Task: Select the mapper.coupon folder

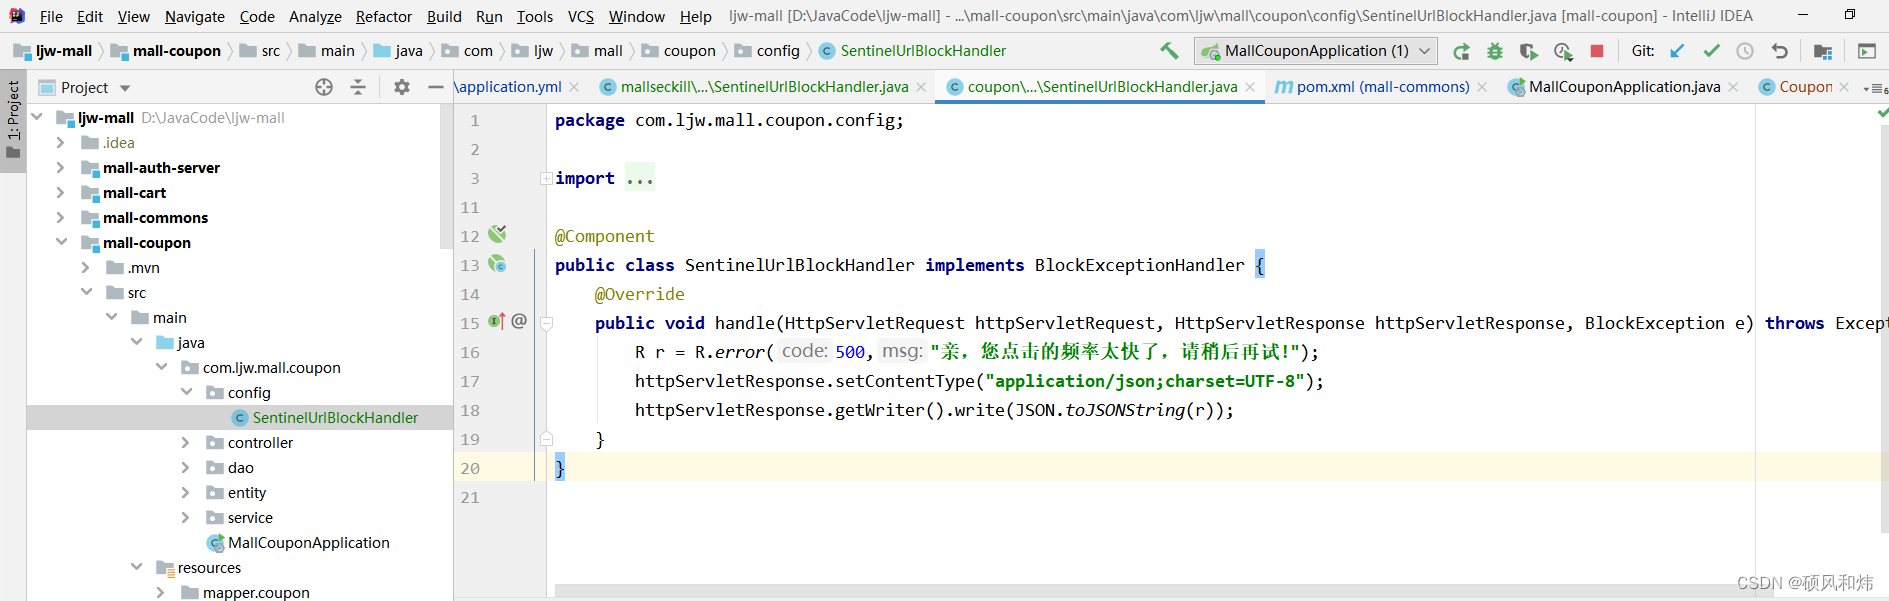Action: [x=256, y=593]
